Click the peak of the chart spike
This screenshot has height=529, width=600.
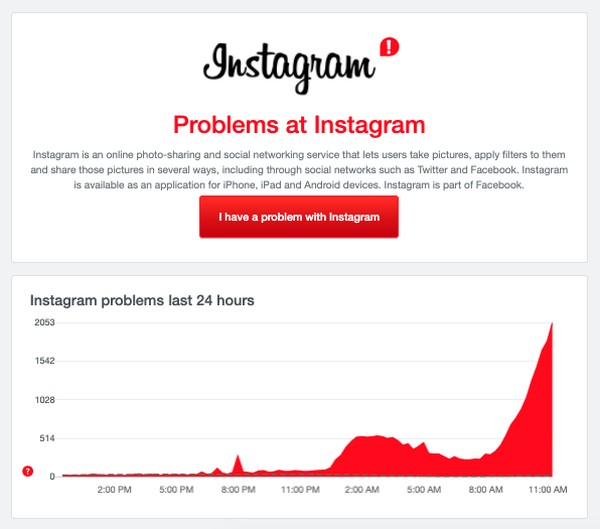pos(551,324)
